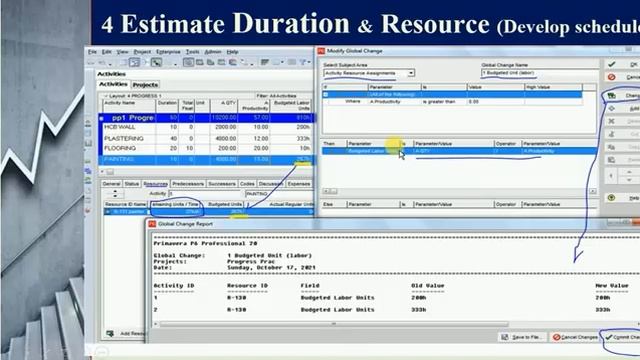Click the right scroll arrow in Modify Global Change
The height and width of the screenshot is (360, 640).
coord(593,191)
